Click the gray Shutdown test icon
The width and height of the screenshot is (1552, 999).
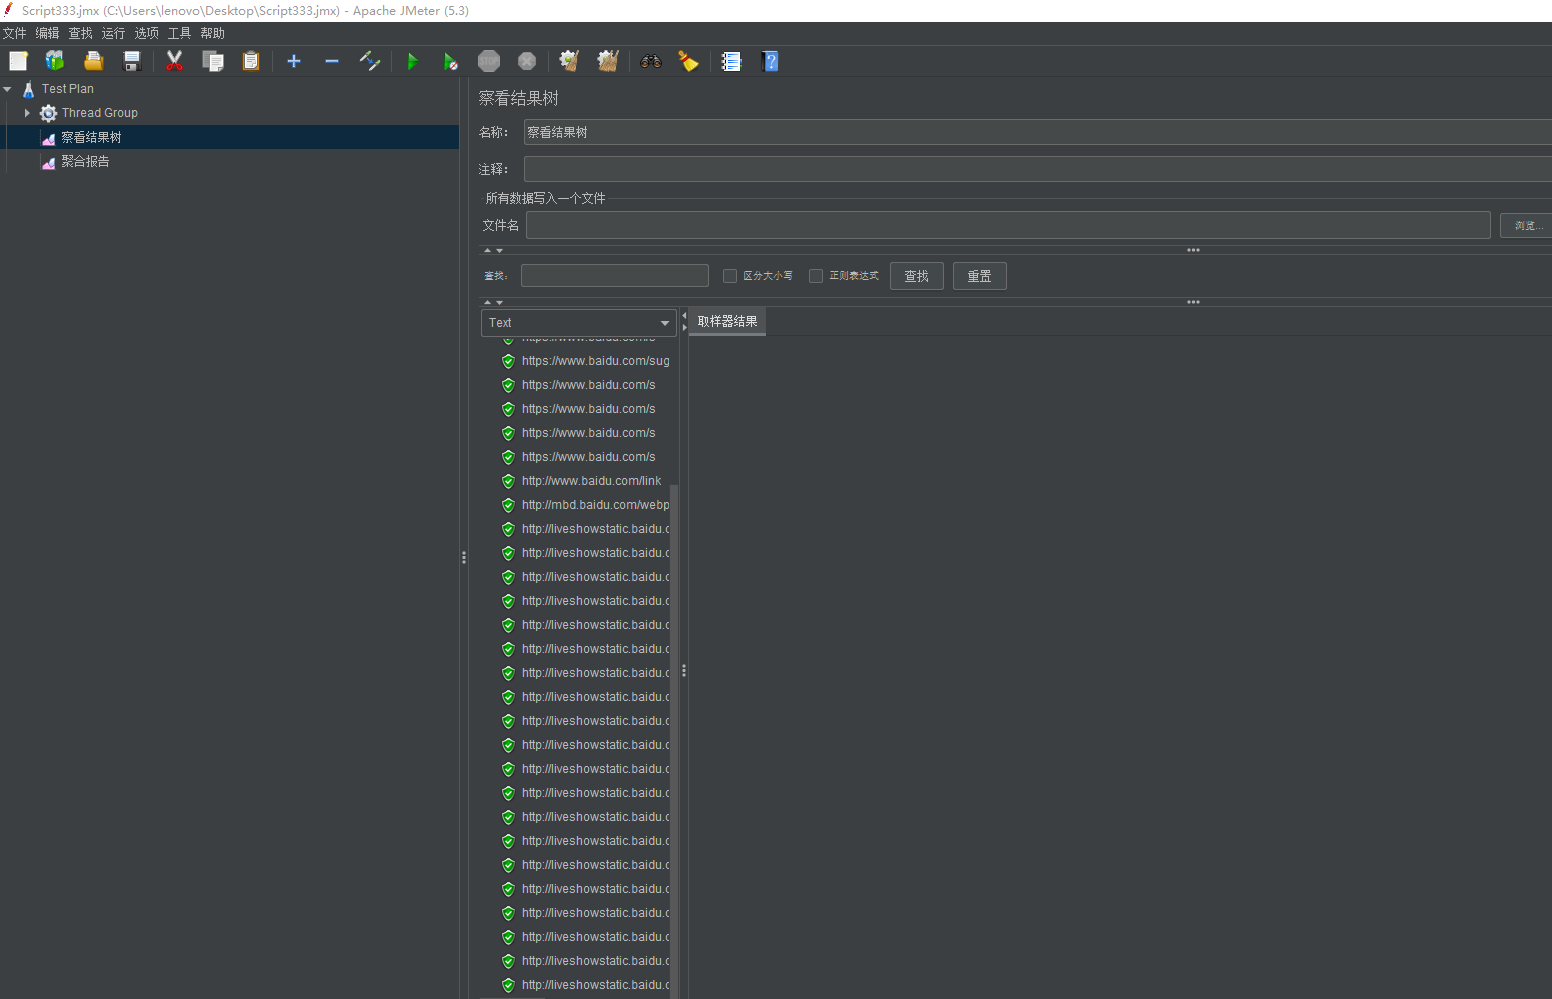tap(527, 61)
